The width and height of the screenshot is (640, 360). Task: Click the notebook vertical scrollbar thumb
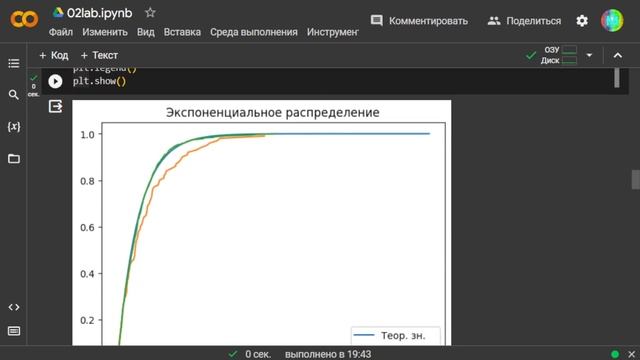(636, 180)
